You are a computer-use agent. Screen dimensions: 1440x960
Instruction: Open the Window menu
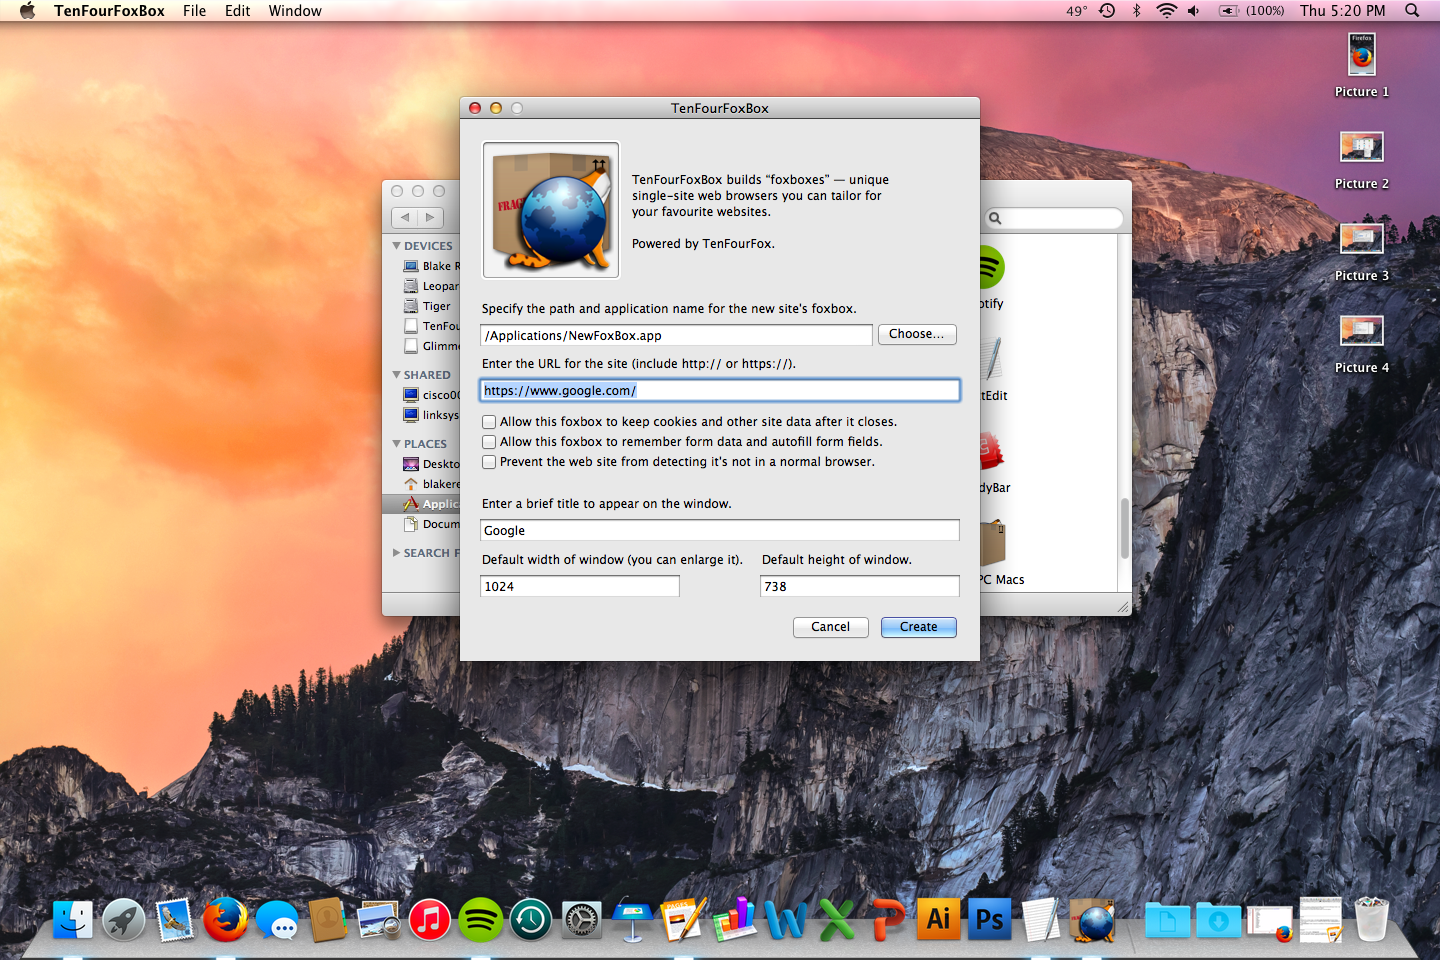pyautogui.click(x=295, y=10)
